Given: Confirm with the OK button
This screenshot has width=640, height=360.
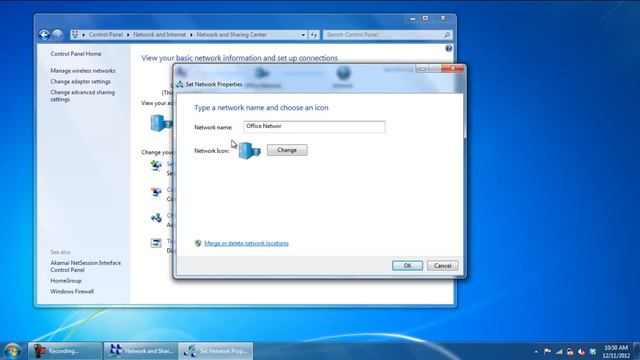Looking at the screenshot, I should click(407, 266).
